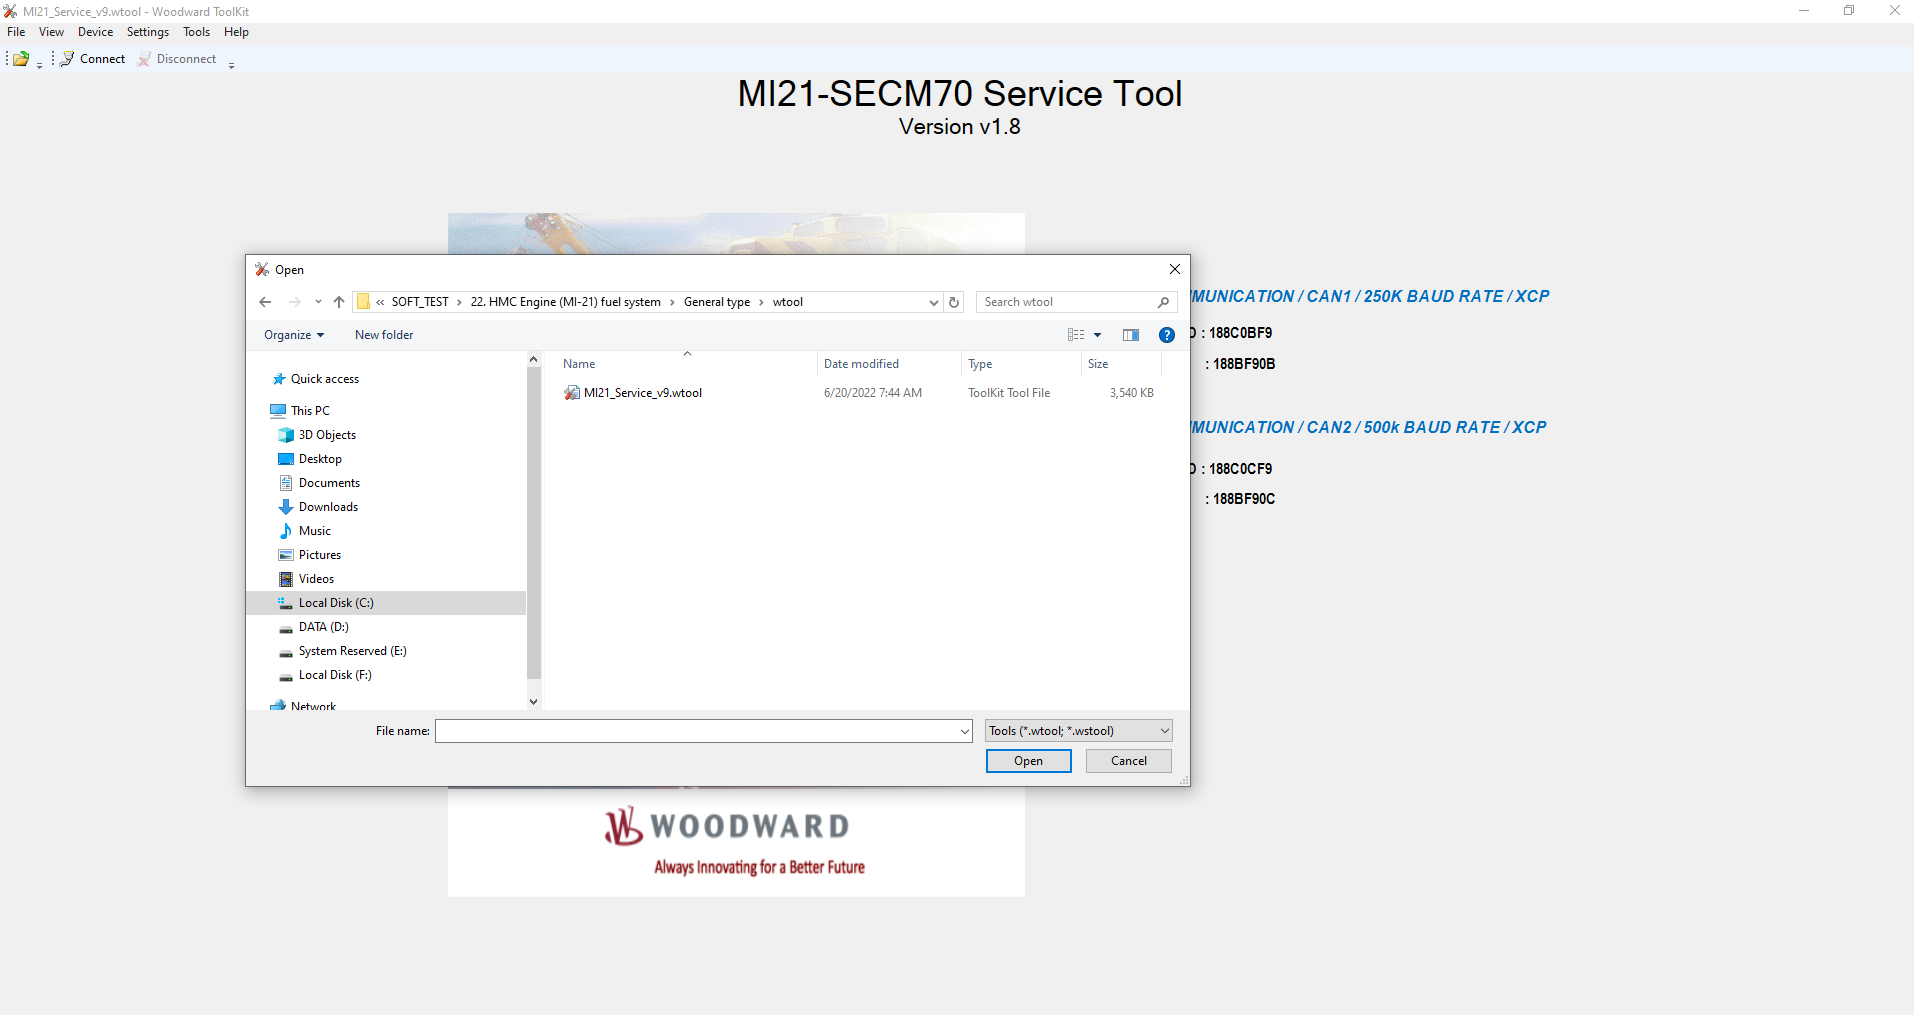The width and height of the screenshot is (1914, 1015).
Task: Click the Cancel button in the dialog
Action: point(1127,760)
